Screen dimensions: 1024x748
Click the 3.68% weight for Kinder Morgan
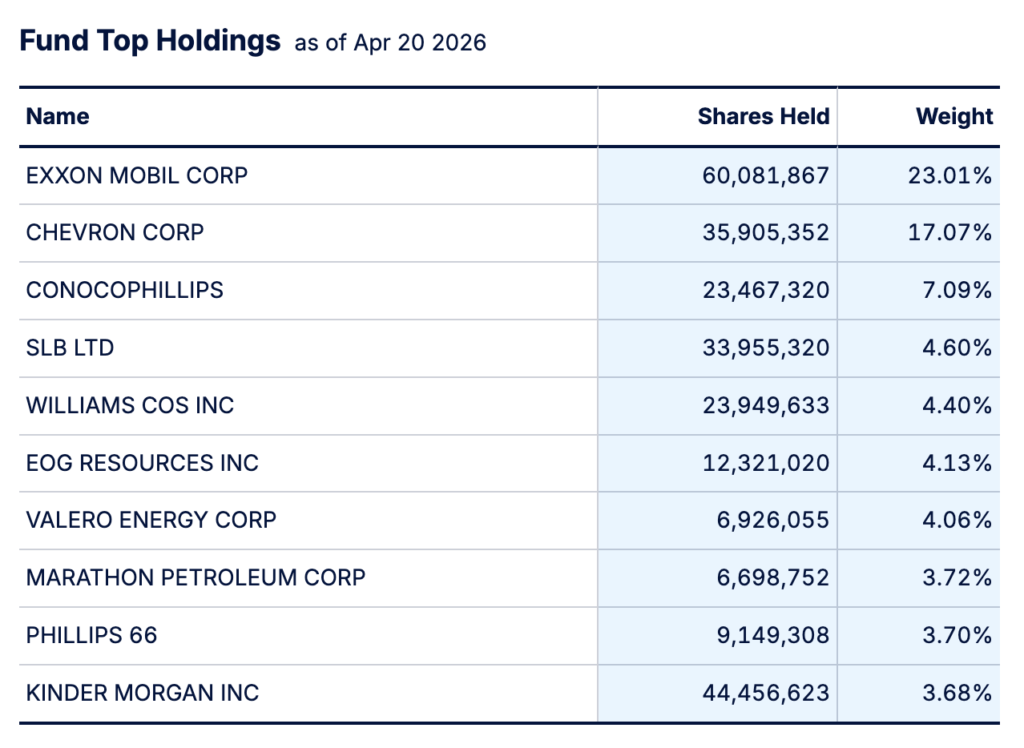(960, 693)
